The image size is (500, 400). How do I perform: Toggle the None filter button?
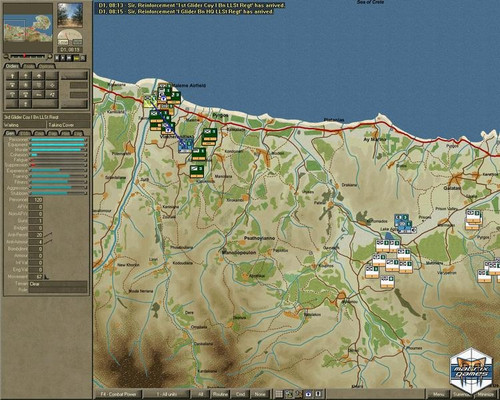pos(260,394)
